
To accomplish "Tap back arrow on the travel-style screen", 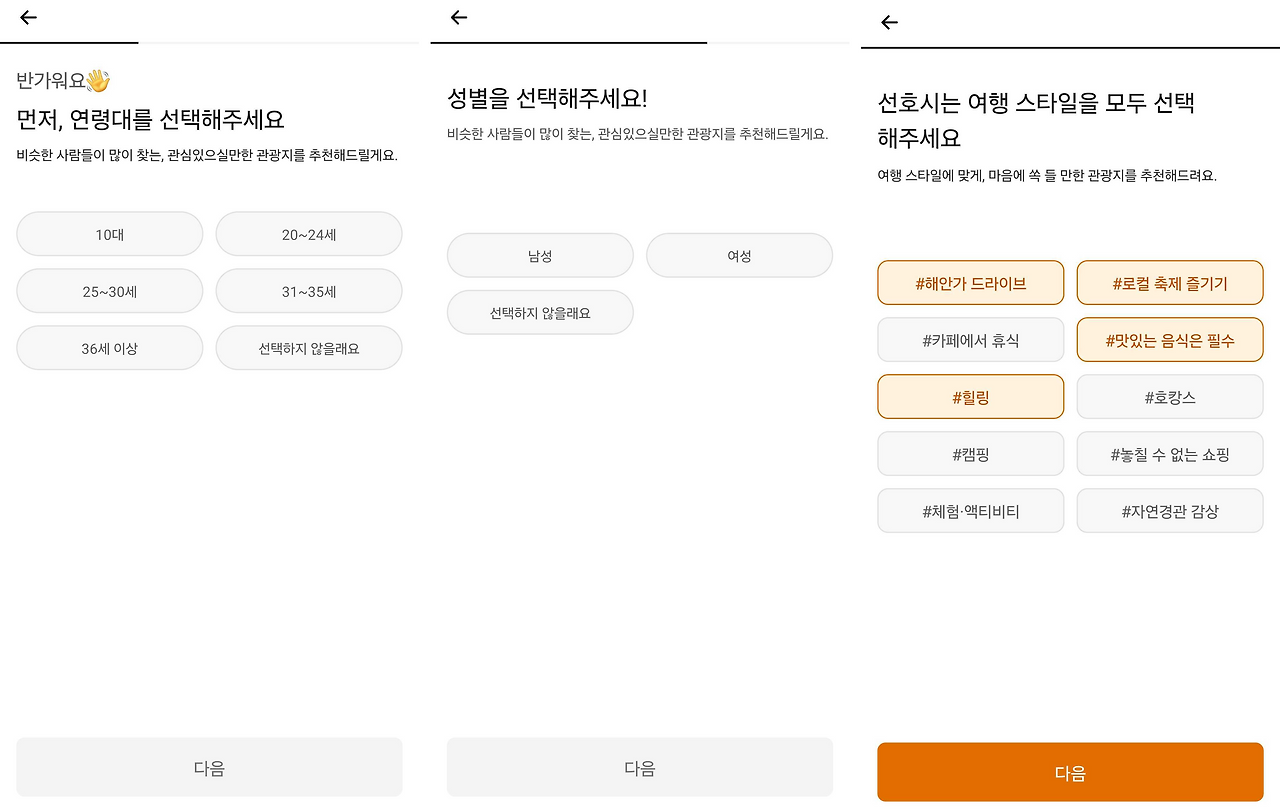I will point(889,22).
